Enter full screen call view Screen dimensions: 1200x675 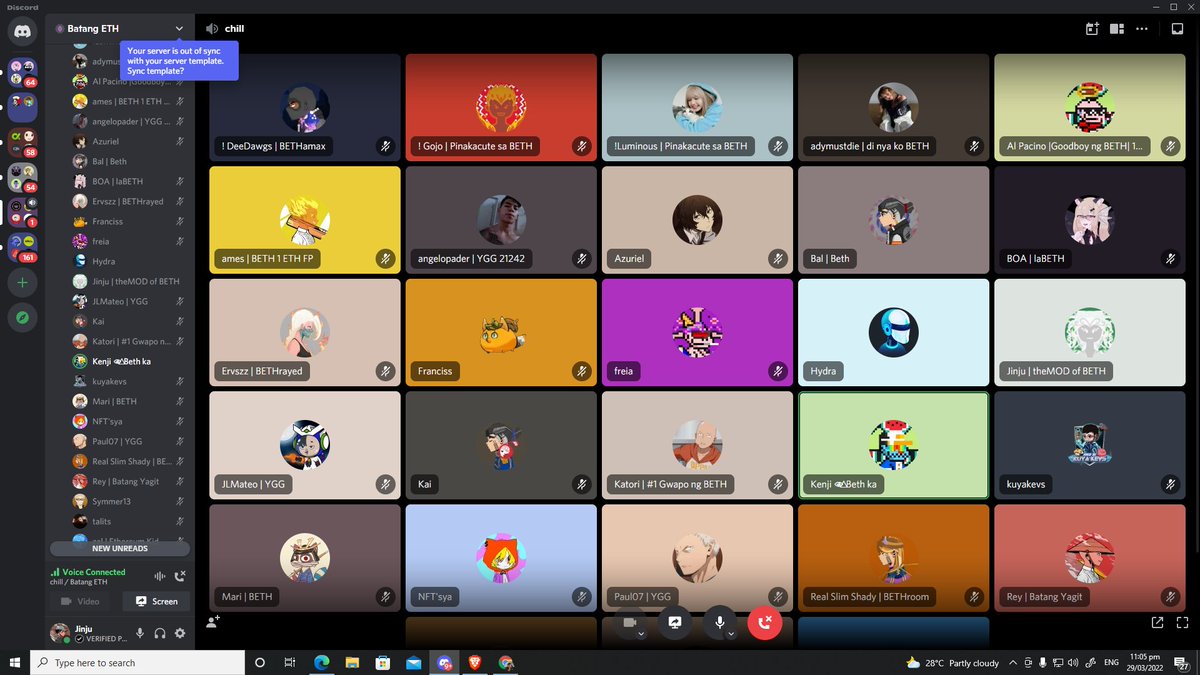[x=1180, y=622]
